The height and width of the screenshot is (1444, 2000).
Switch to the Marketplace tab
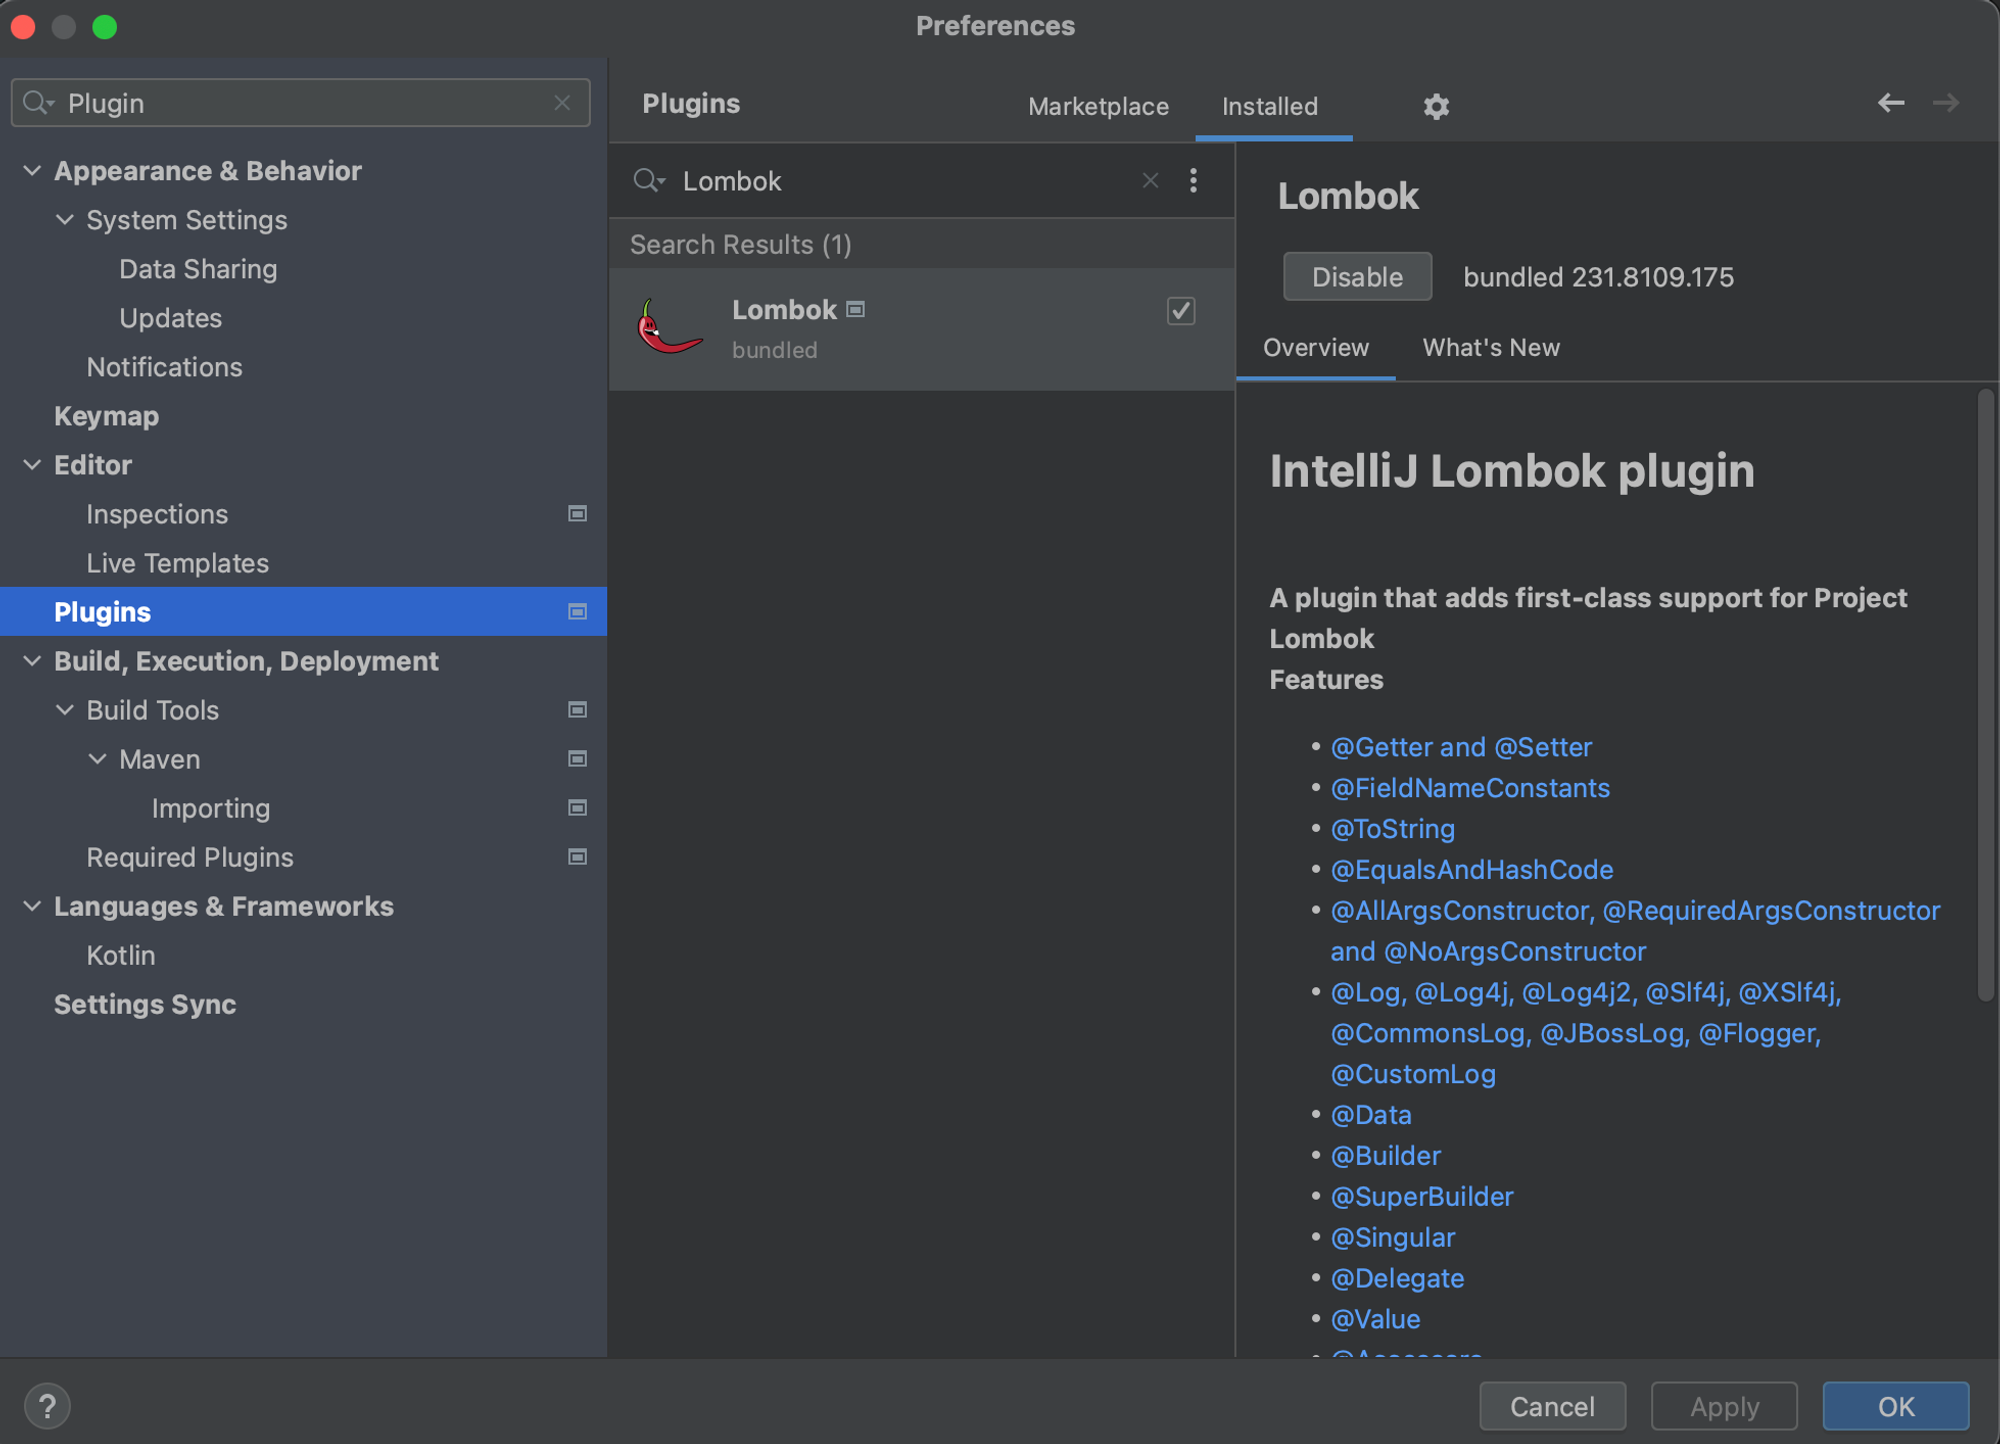[x=1097, y=106]
